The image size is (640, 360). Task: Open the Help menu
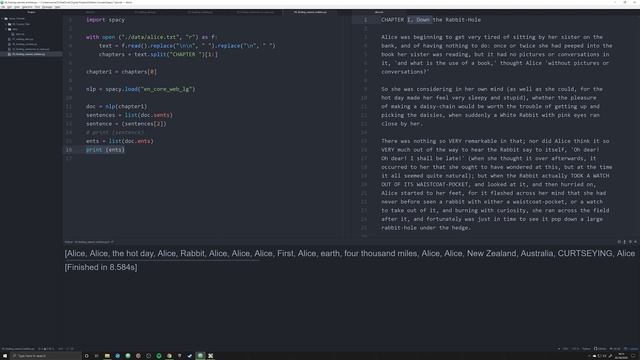tap(58, 7)
